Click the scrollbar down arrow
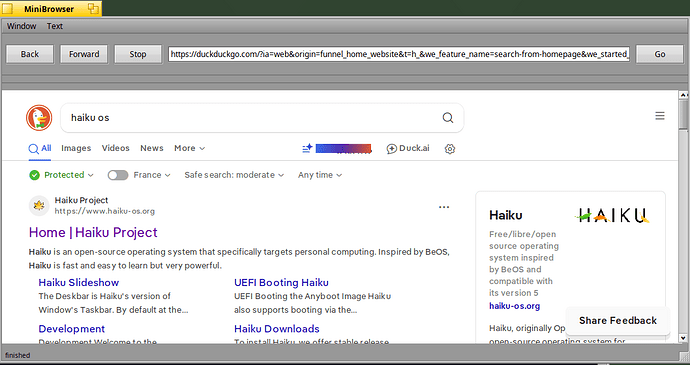Image resolution: width=690 pixels, height=365 pixels. 683,339
